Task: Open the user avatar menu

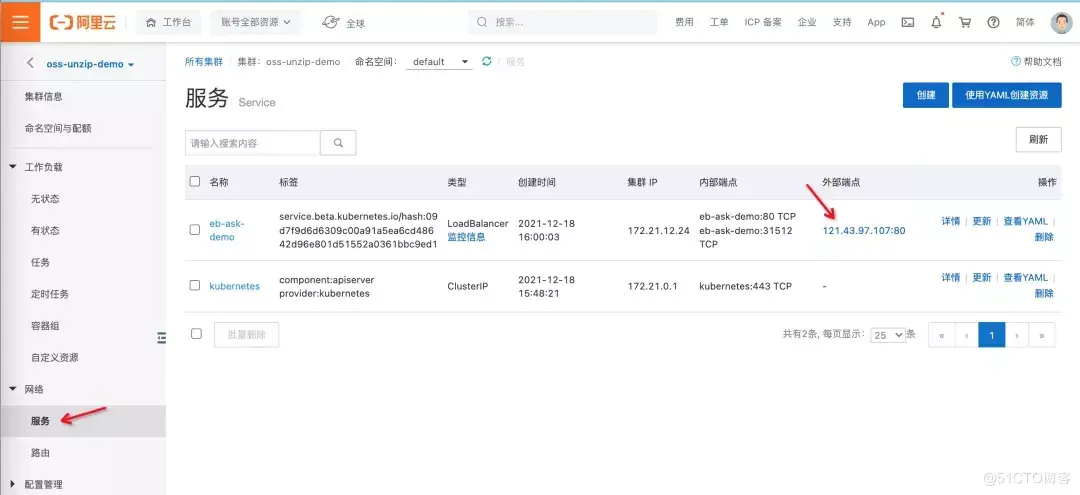Action: [1061, 22]
